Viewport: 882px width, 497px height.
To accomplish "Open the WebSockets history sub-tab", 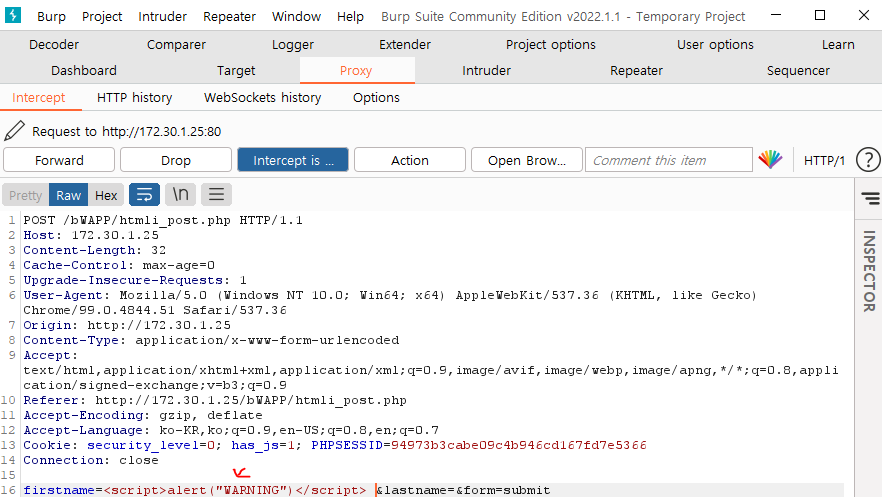I will 263,97.
